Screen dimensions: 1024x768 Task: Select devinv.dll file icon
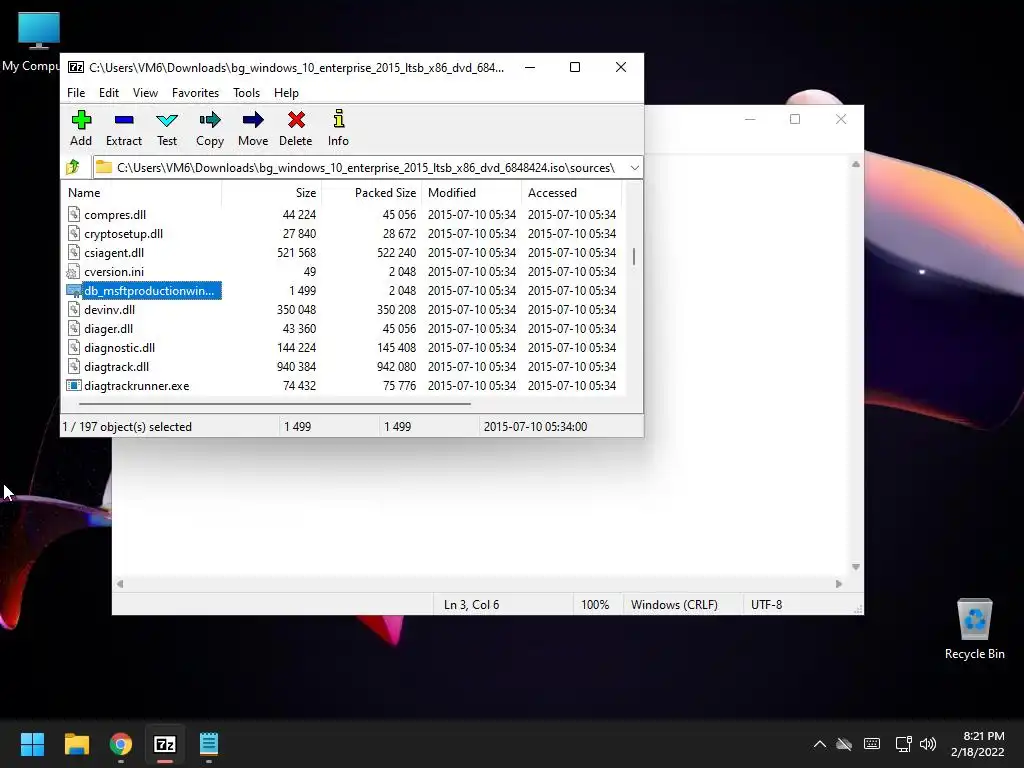pyautogui.click(x=74, y=310)
